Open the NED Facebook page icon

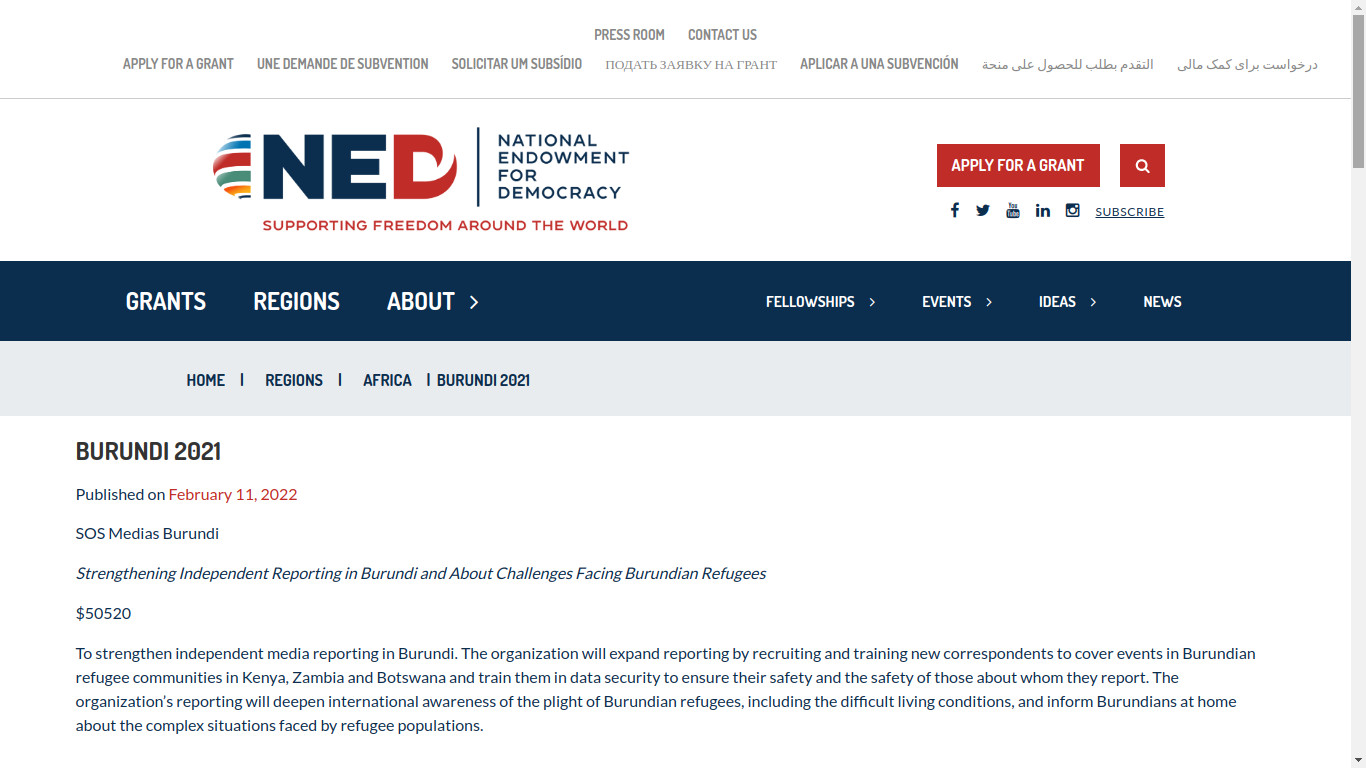click(955, 210)
